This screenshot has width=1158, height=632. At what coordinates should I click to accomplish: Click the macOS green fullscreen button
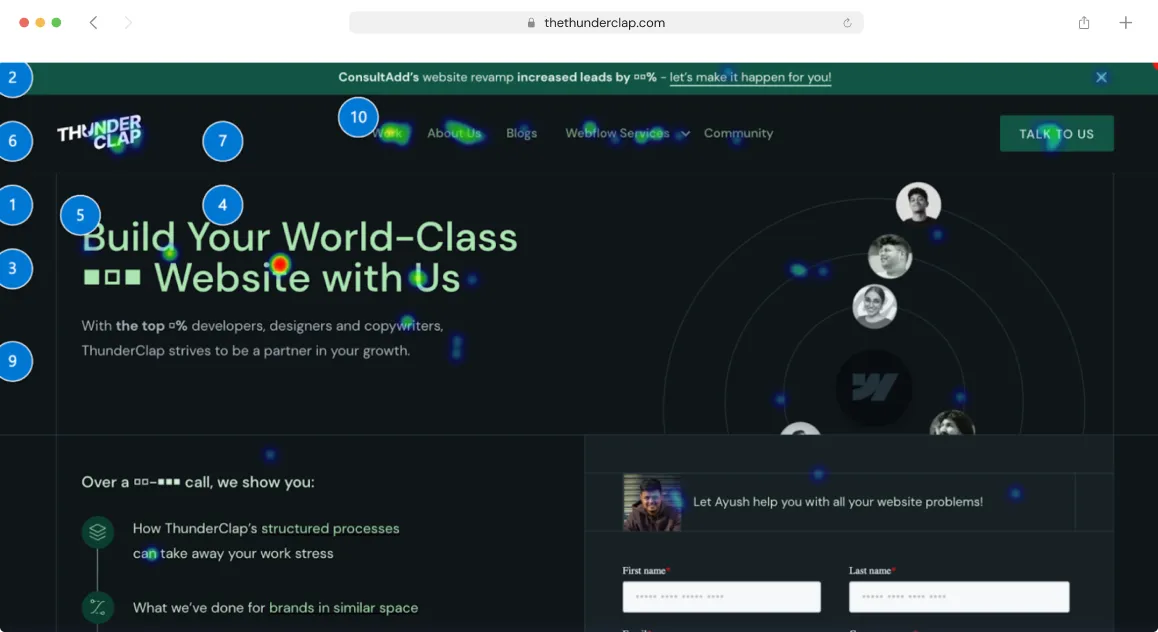click(x=56, y=23)
